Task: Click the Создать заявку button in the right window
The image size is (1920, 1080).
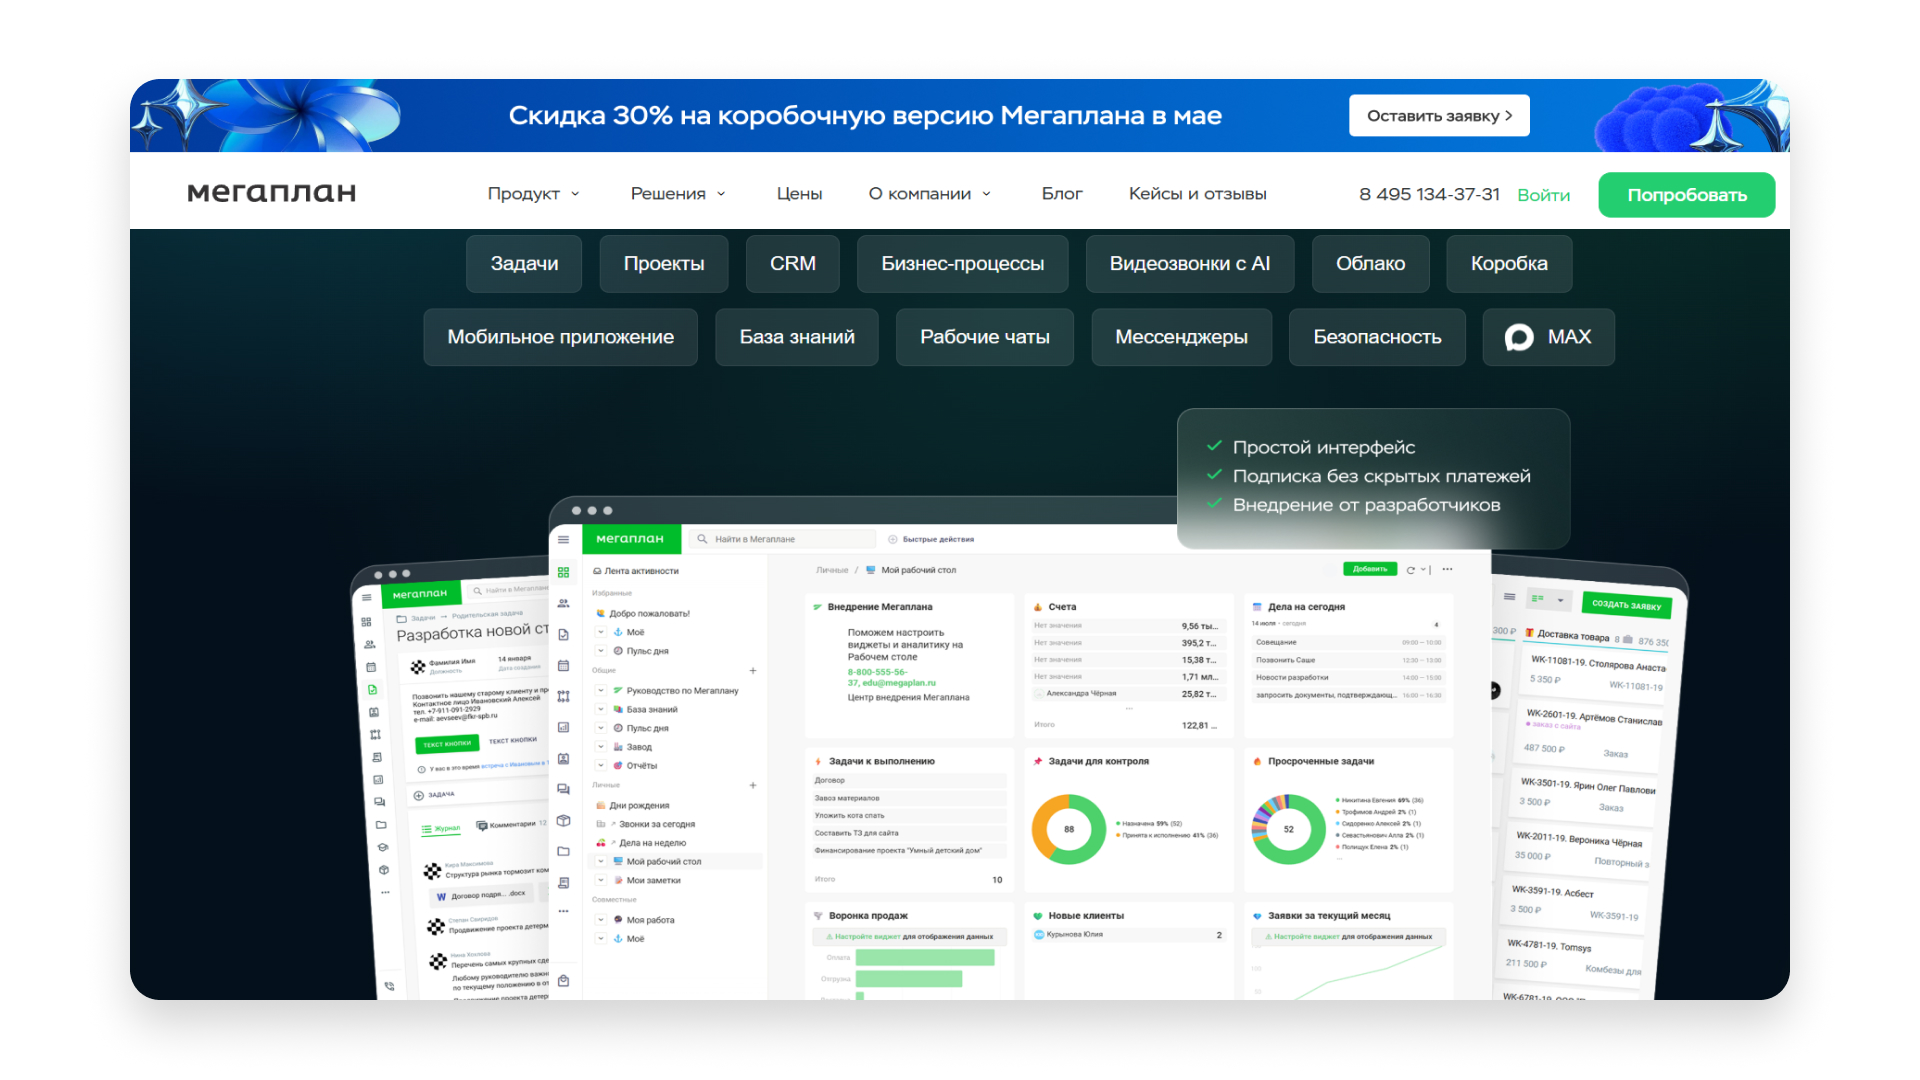Action: point(1626,605)
